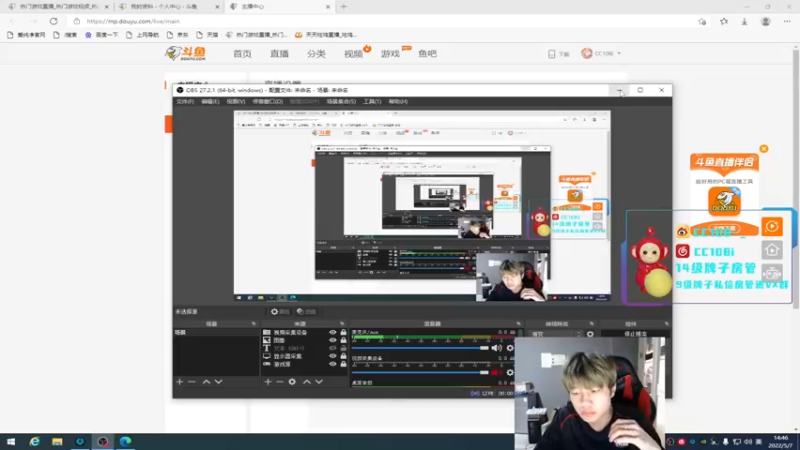Toggle lock on the game source
Viewport: 800px width, 450px height.
click(343, 364)
